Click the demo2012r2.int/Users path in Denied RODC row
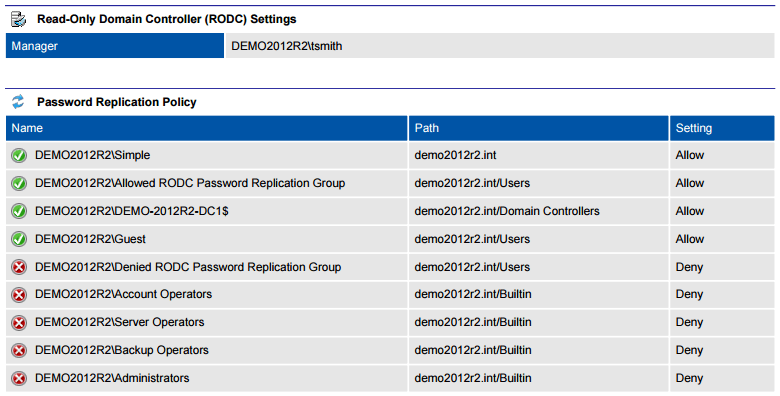780x396 pixels. click(x=472, y=267)
